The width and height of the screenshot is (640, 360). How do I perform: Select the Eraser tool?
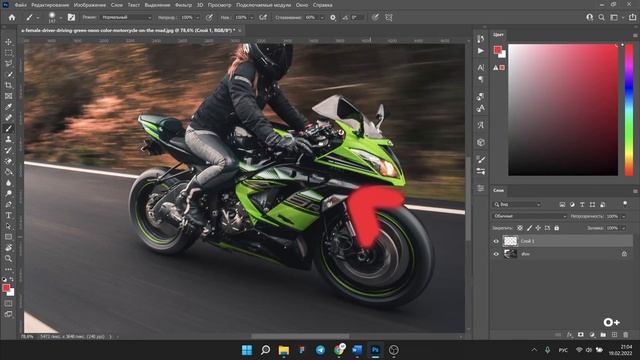(8, 161)
